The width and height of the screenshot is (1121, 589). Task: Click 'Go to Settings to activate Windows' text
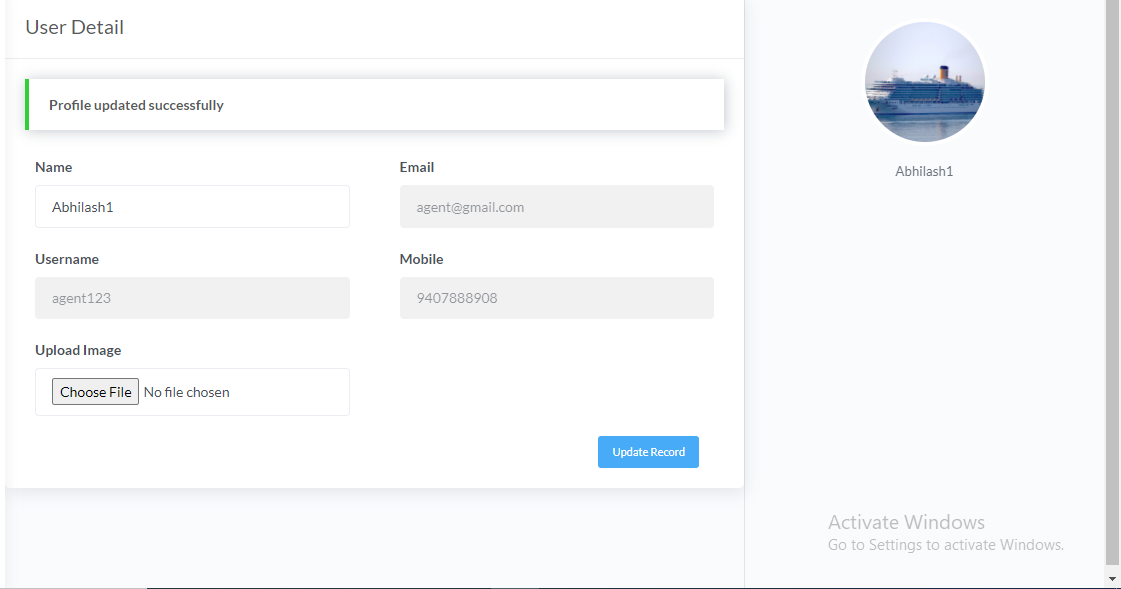pos(946,545)
